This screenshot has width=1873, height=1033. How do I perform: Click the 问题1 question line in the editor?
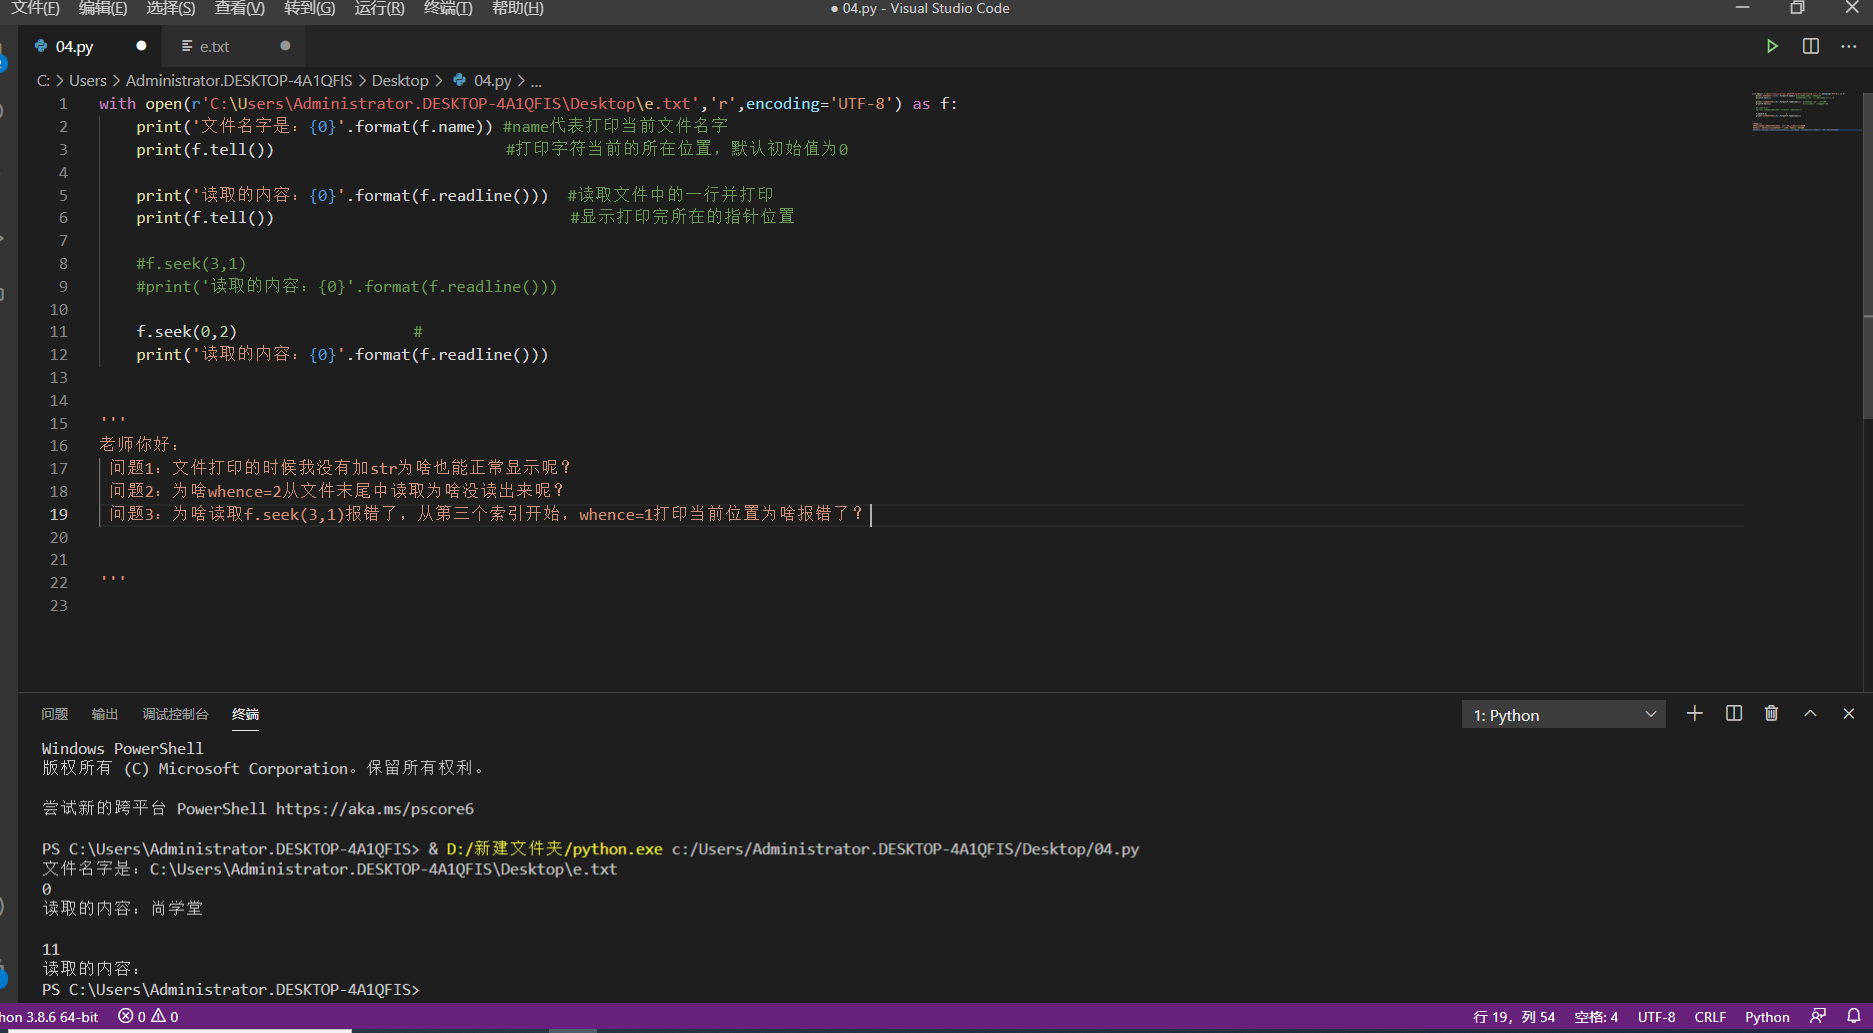coord(340,467)
